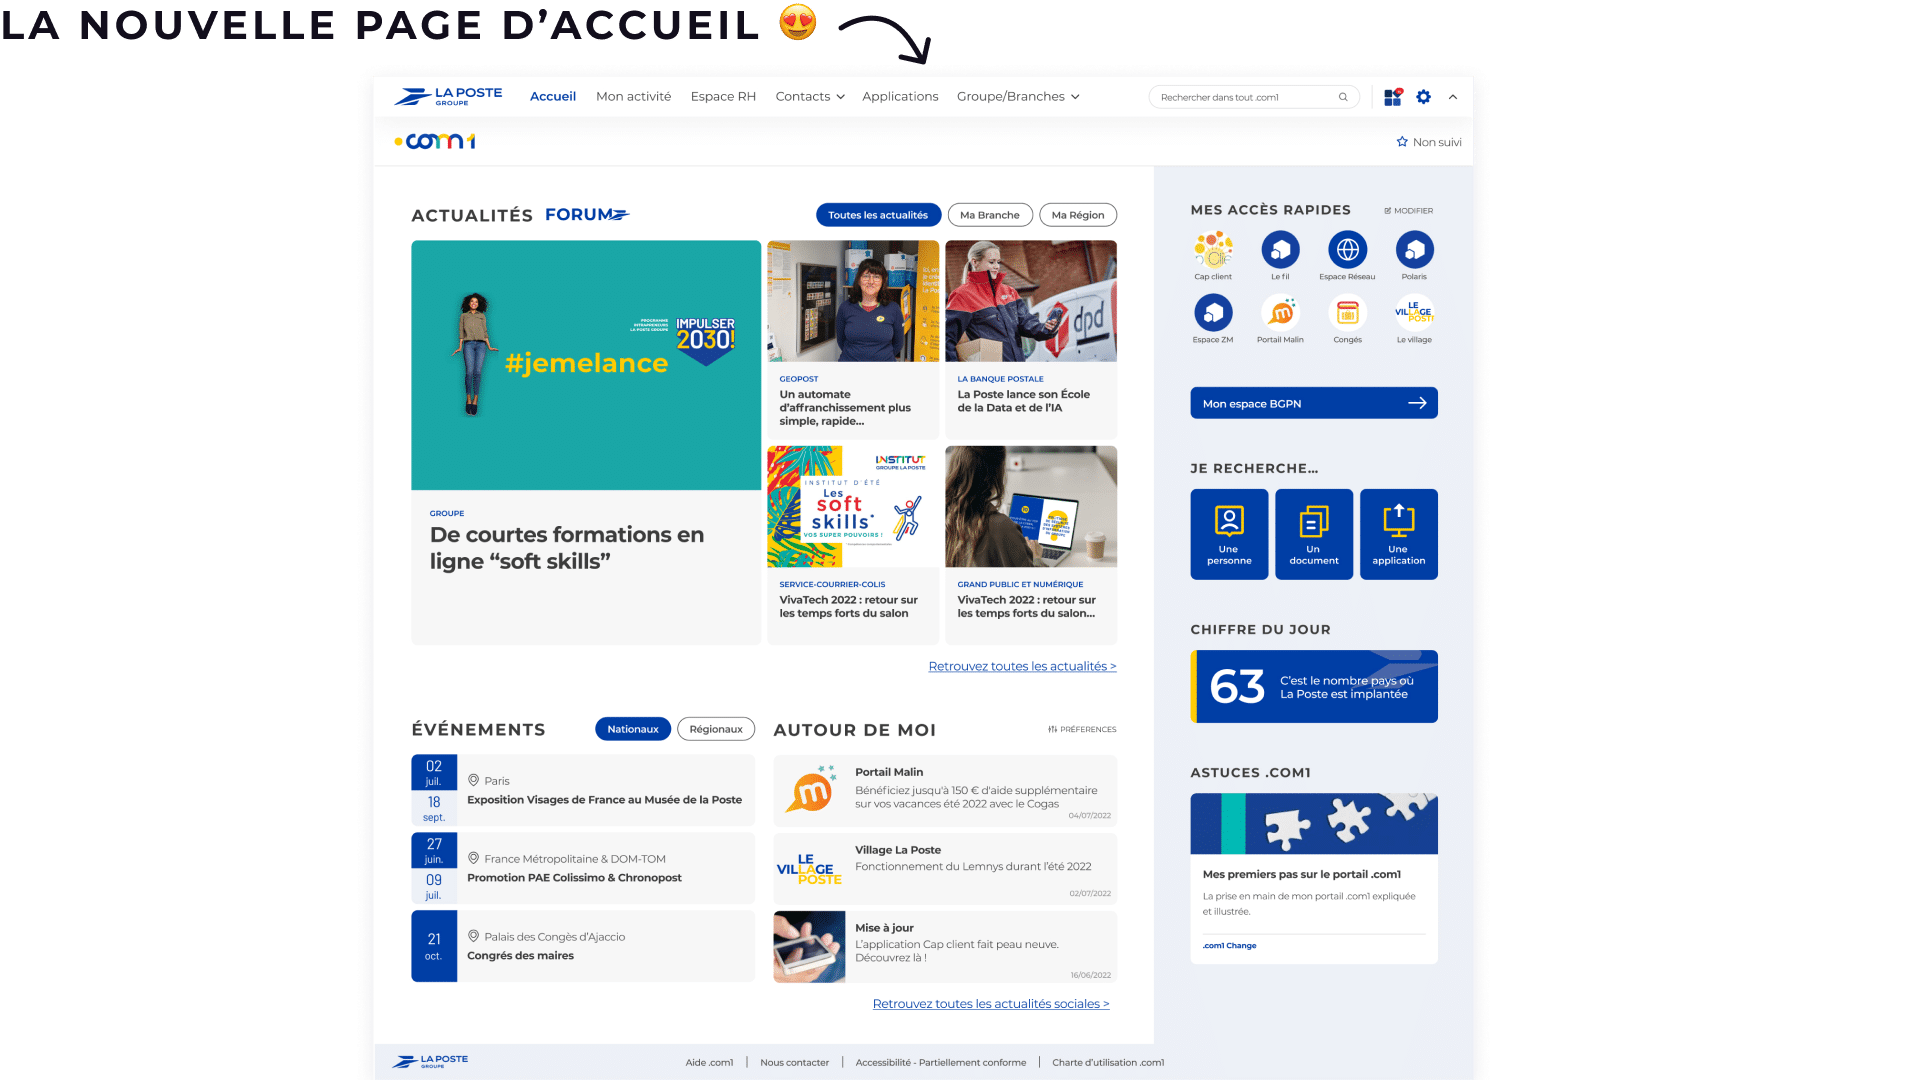1920x1080 pixels.
Task: Open Exposition Visages de France event
Action: (x=583, y=790)
